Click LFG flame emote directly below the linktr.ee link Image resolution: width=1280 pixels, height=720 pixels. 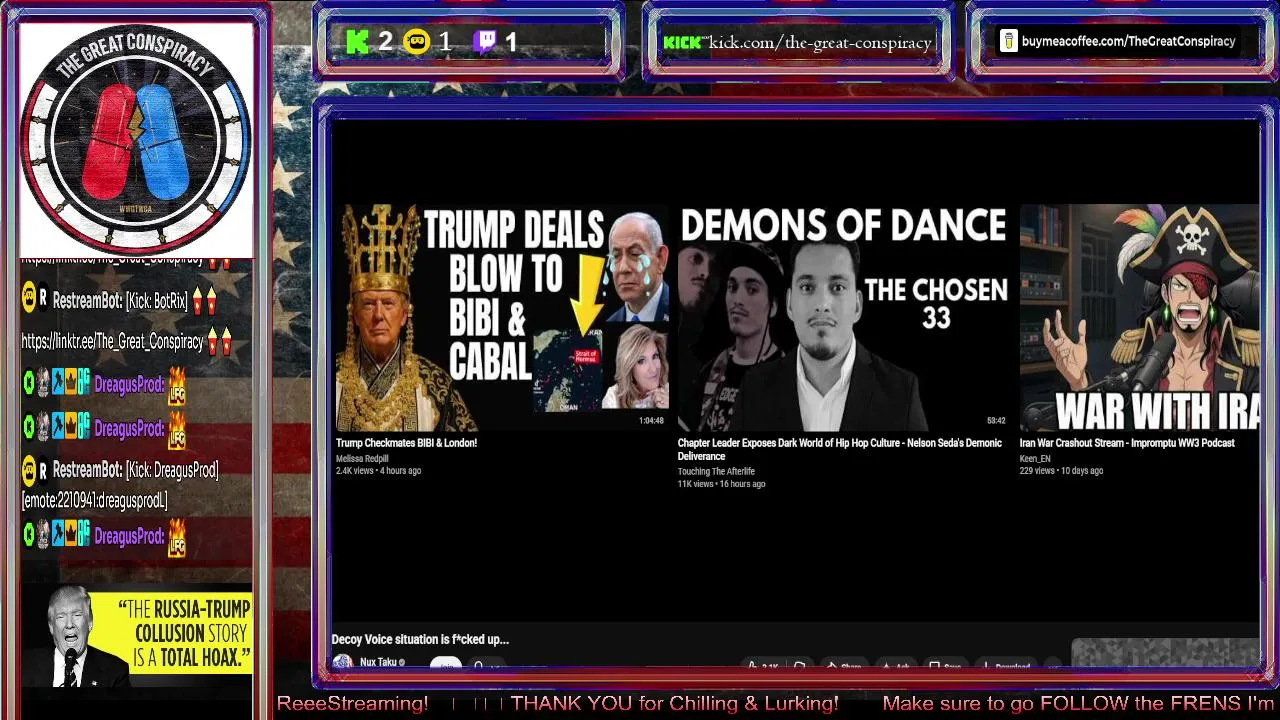(x=177, y=385)
